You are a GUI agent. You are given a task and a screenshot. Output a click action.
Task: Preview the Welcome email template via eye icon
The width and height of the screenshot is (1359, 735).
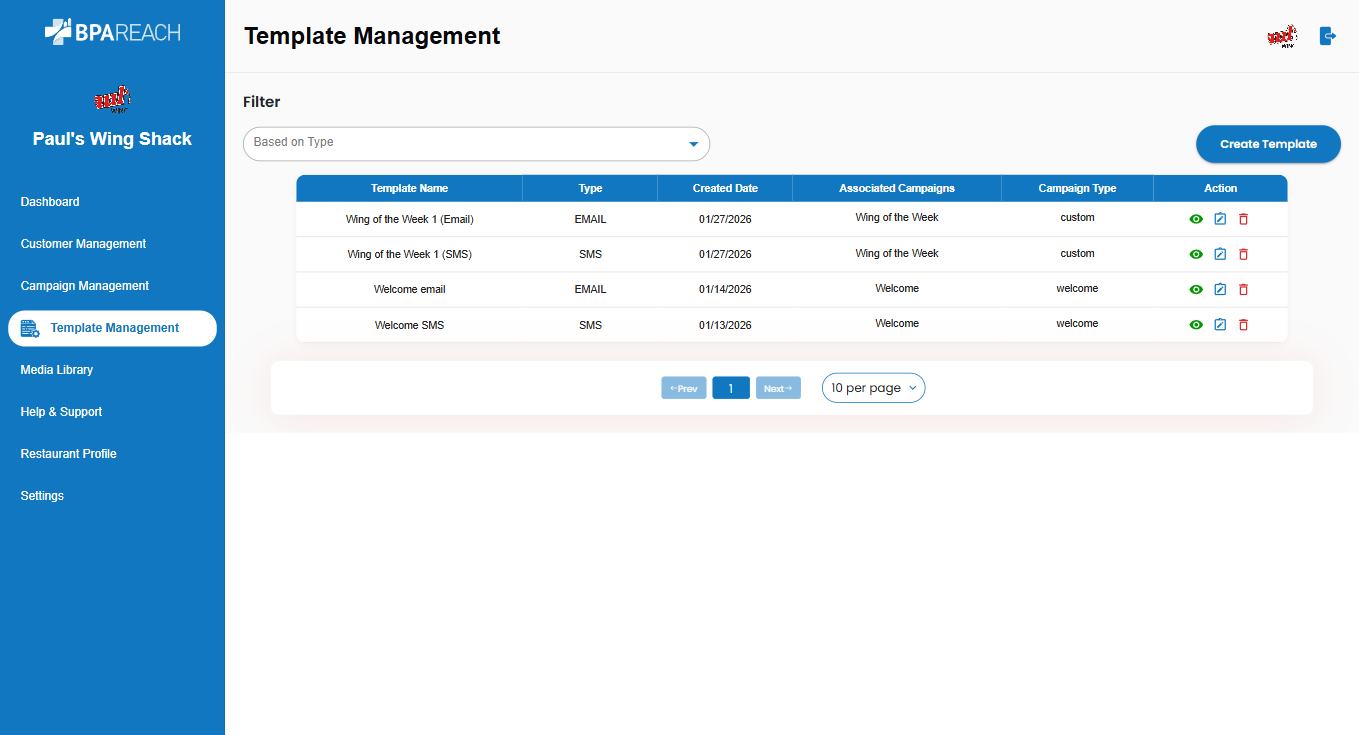tap(1196, 289)
